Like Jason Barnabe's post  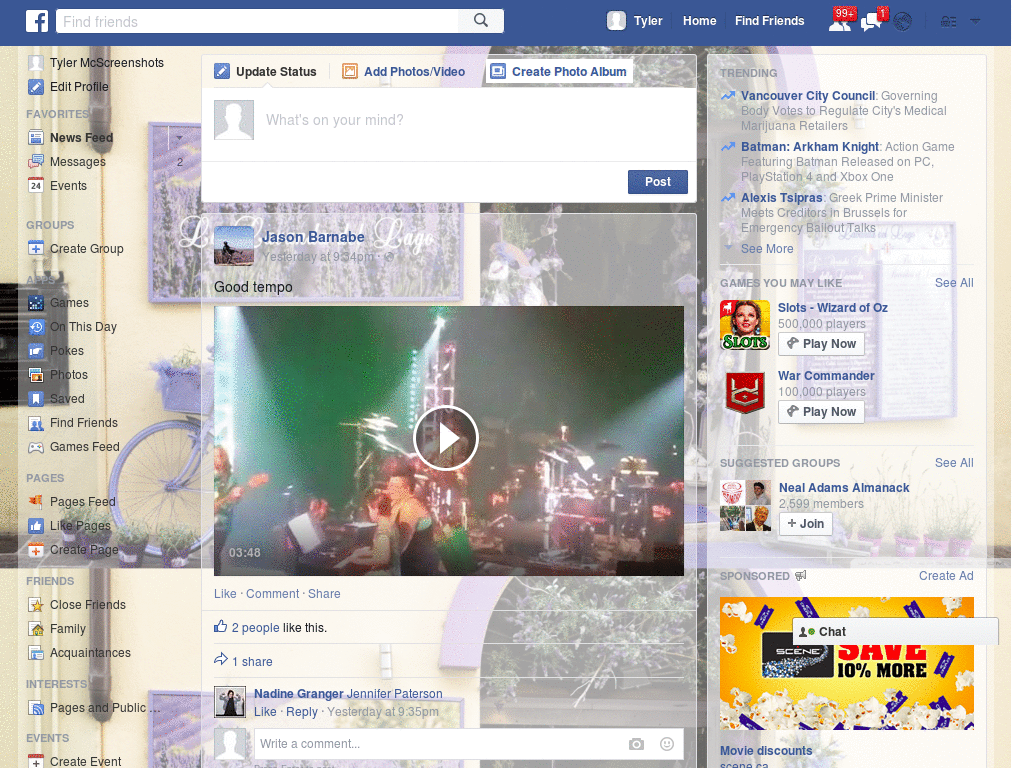coord(225,594)
